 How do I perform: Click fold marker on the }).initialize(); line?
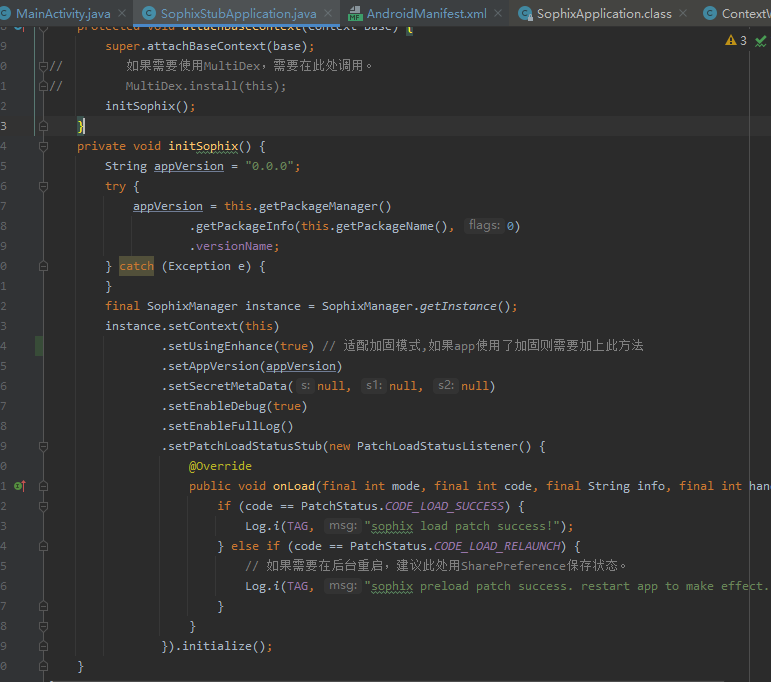(43, 646)
